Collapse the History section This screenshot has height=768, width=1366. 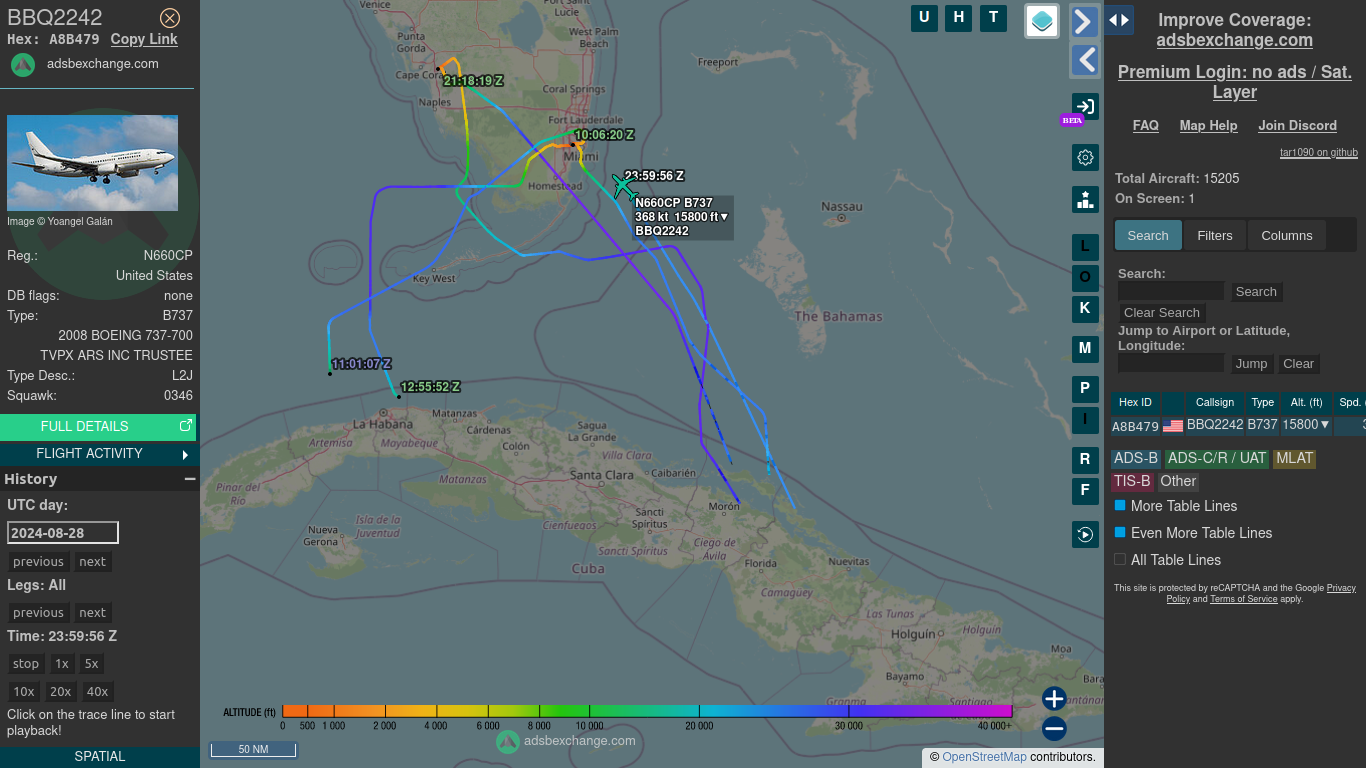pos(189,479)
